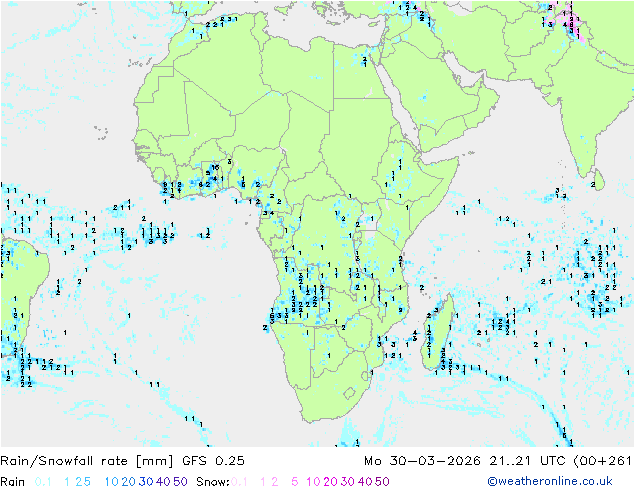Click the 'Snow:' legend label

point(213,482)
